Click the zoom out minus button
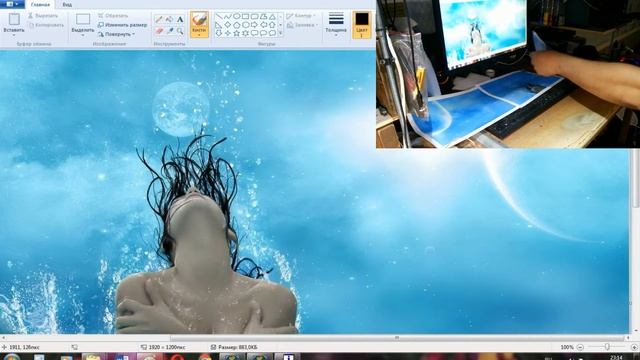The image size is (640, 360). tap(580, 347)
